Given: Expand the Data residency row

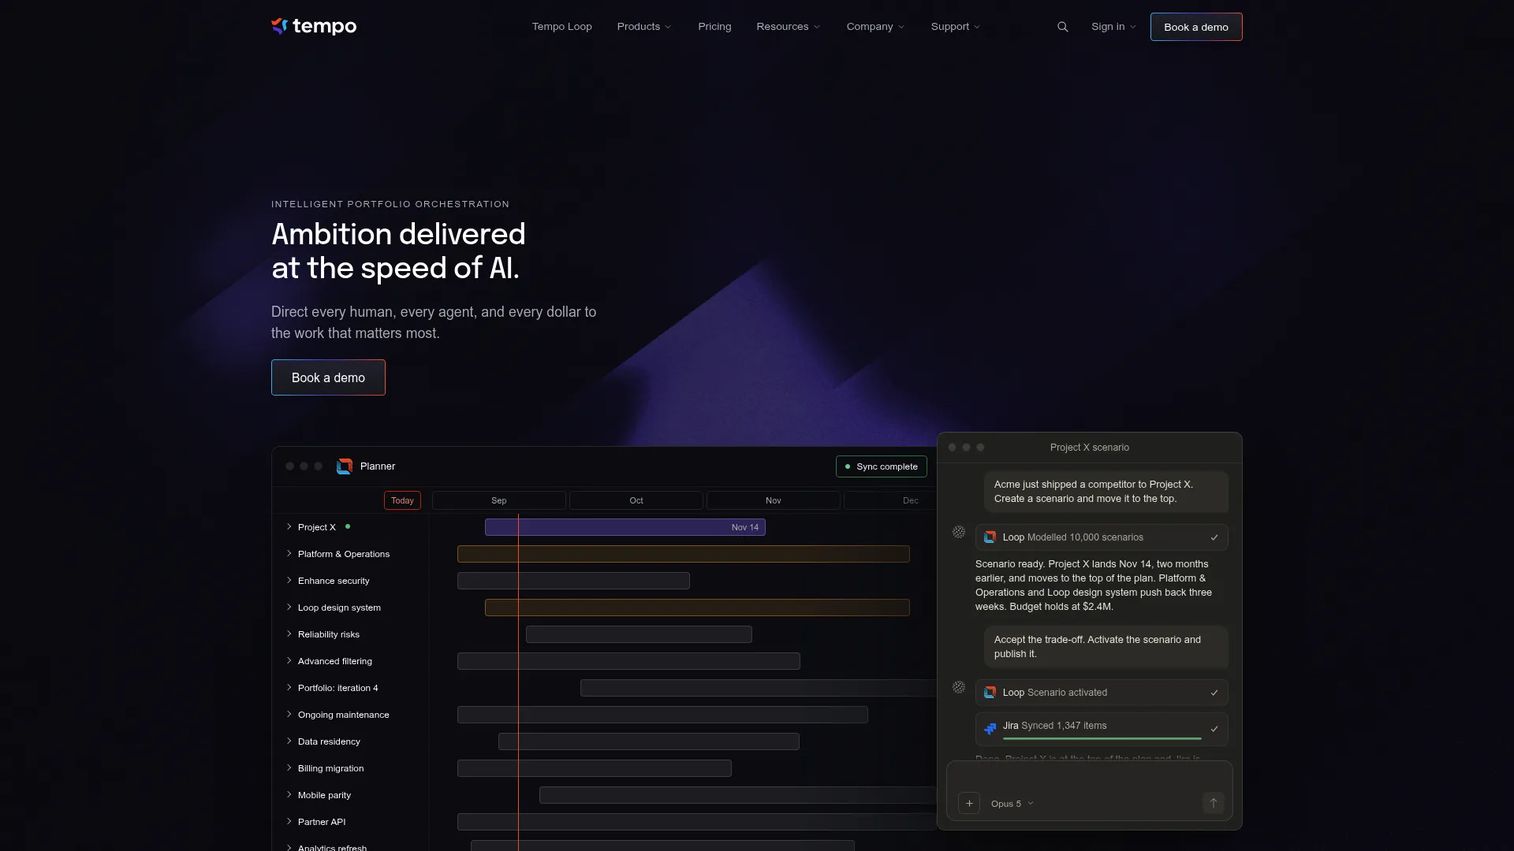Looking at the screenshot, I should [x=289, y=741].
